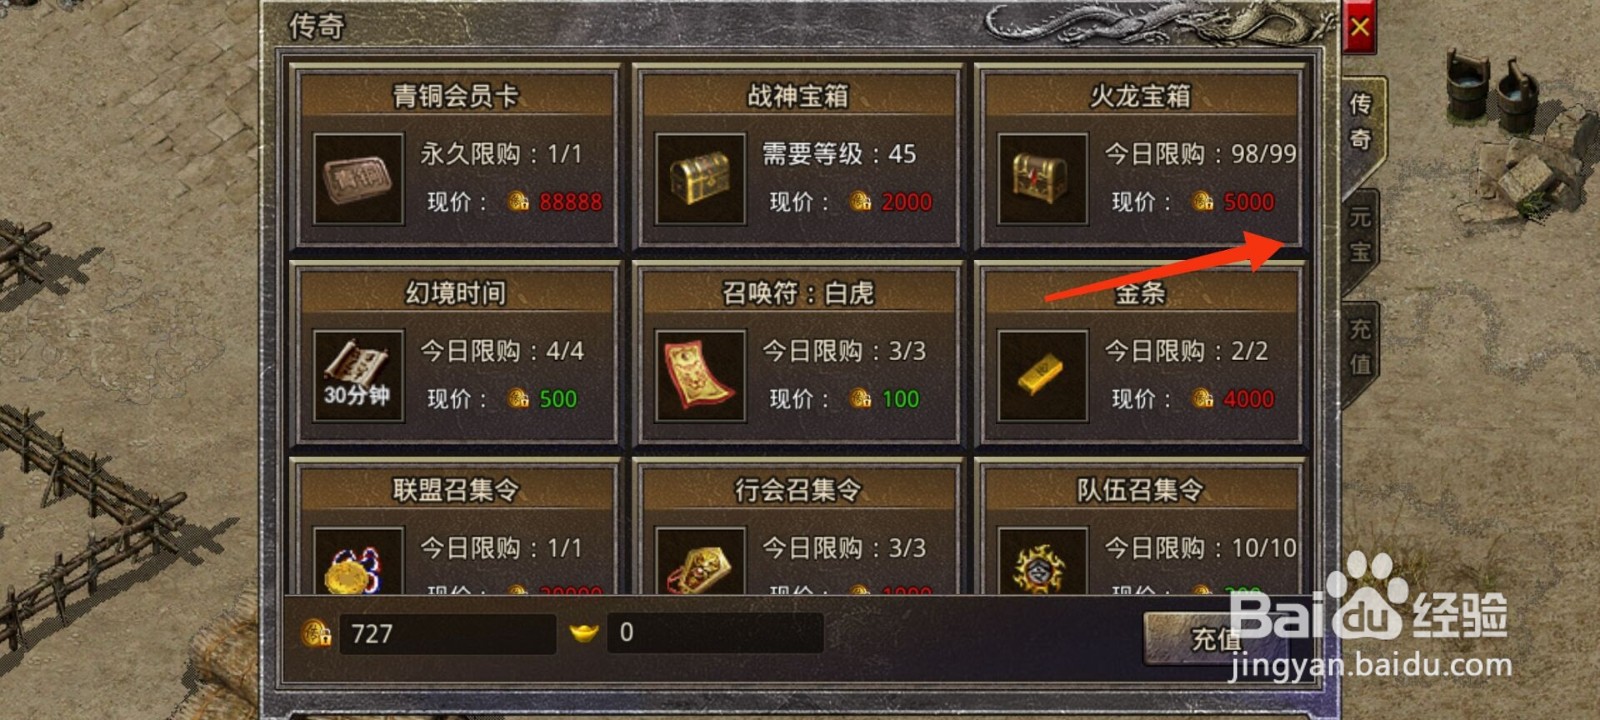Viewport: 1600px width, 720px height.
Task: Close the shop with the red X
Action: pos(1360,27)
